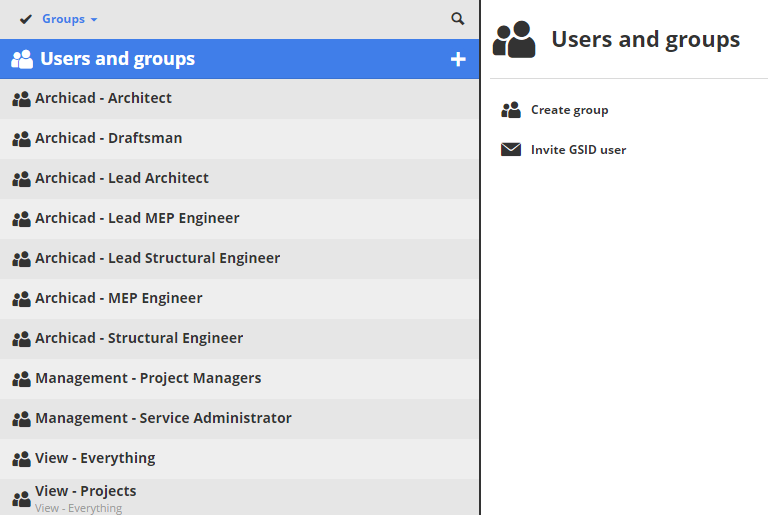This screenshot has width=768, height=515.
Task: Select Archicad - Structural Engineer group
Action: pyautogui.click(x=139, y=338)
